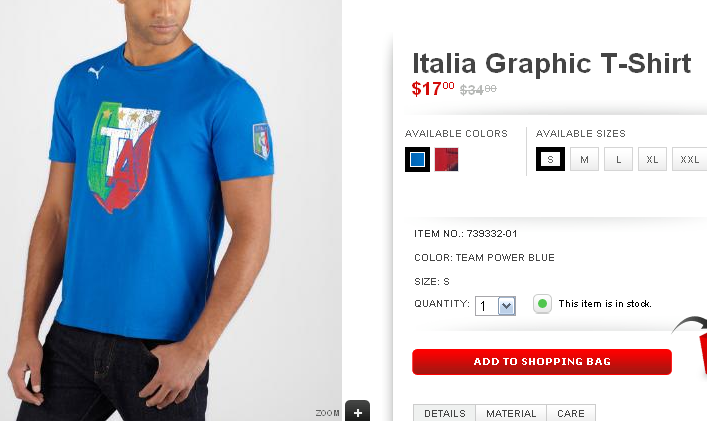The height and width of the screenshot is (421, 707).
Task: Switch to the Material tab
Action: [x=511, y=413]
